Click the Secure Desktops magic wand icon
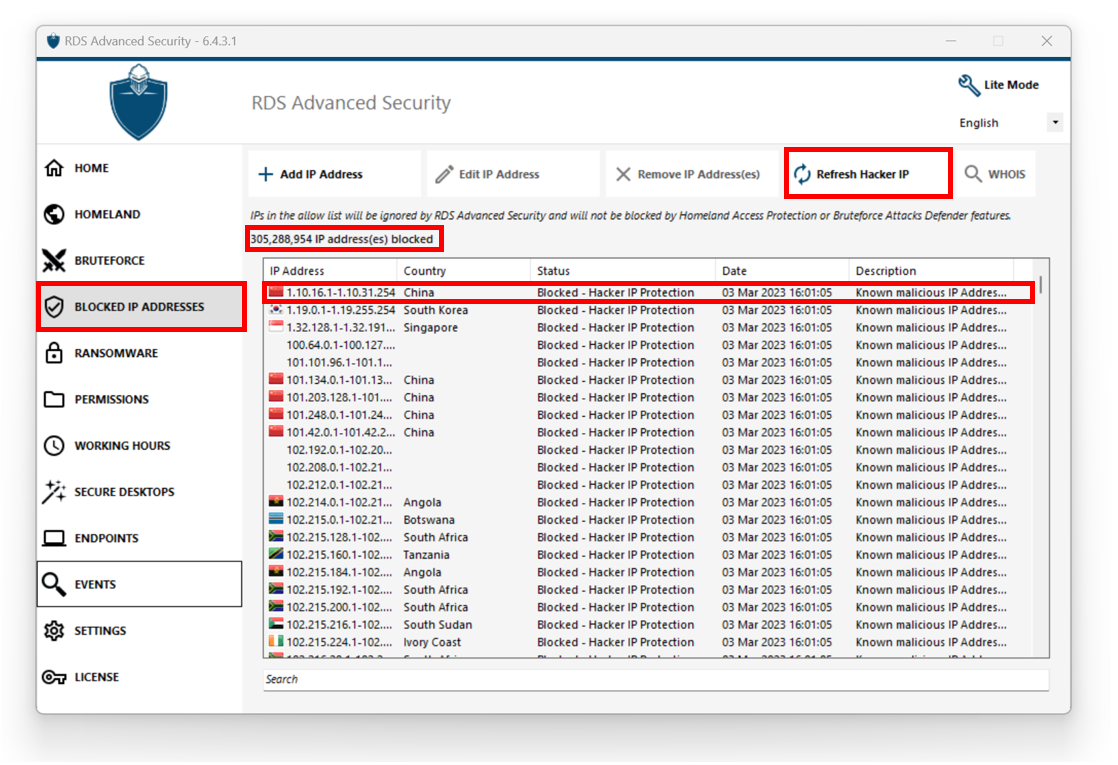1118x765 pixels. point(54,492)
